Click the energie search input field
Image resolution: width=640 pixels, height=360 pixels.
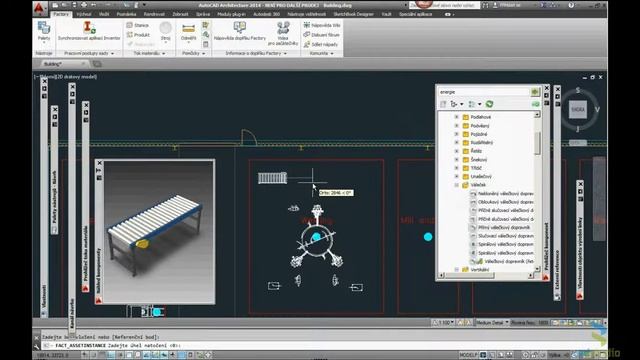(x=484, y=92)
